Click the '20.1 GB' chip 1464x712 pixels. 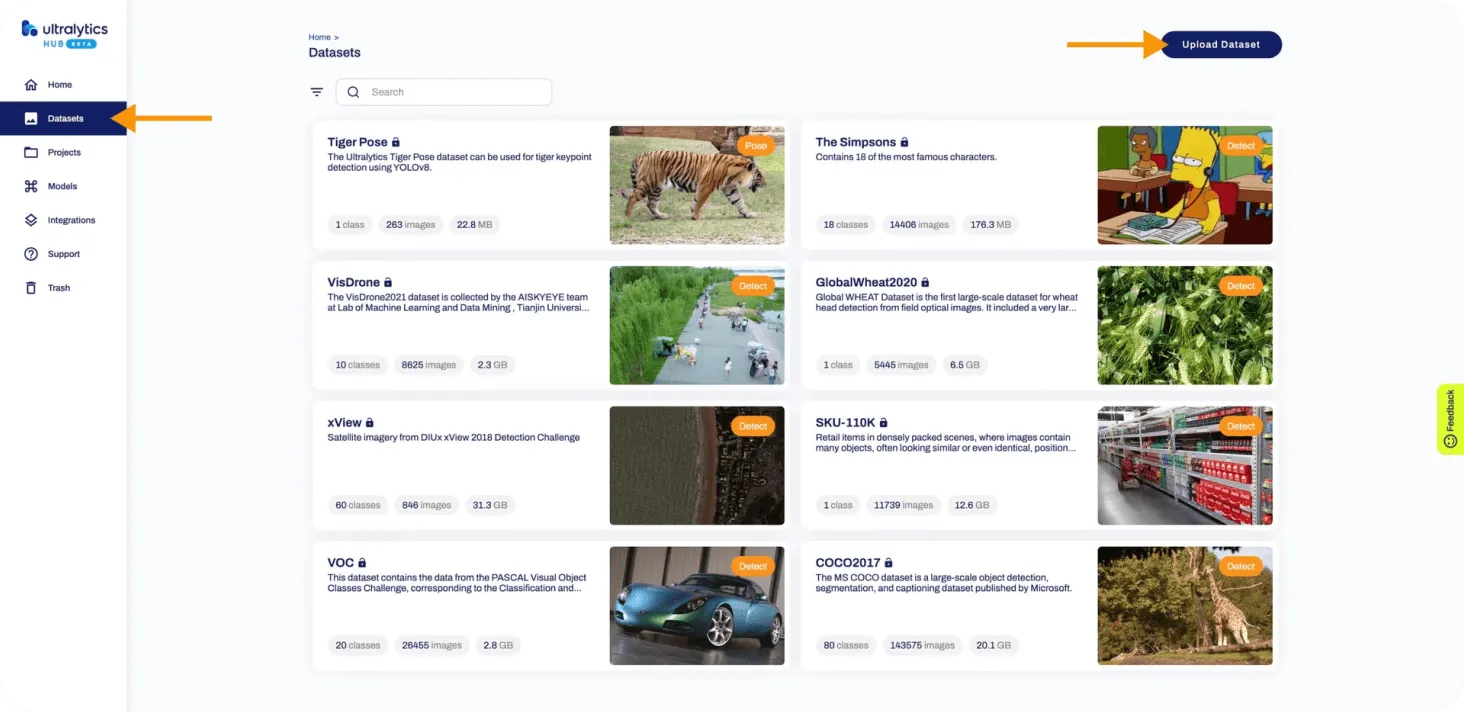[994, 645]
